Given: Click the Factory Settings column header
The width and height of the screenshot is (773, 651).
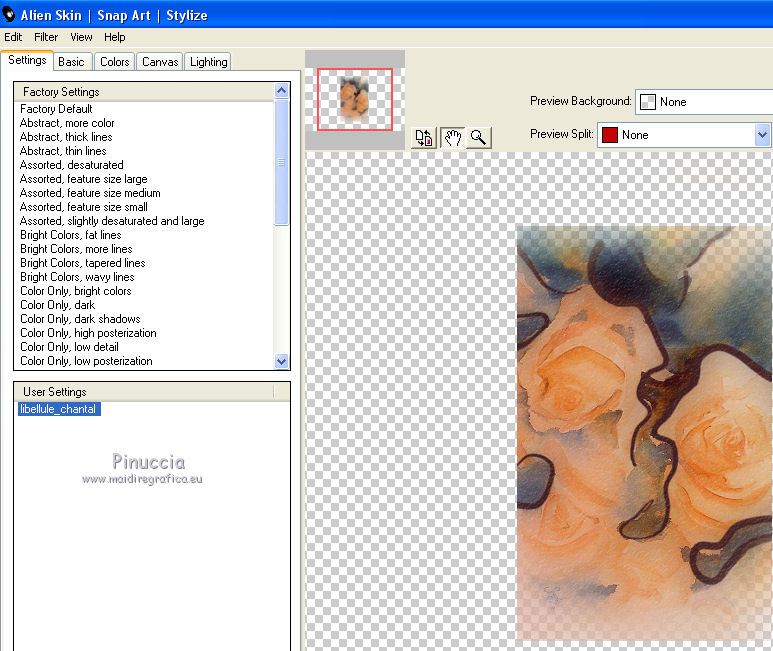Looking at the screenshot, I should click(x=144, y=92).
